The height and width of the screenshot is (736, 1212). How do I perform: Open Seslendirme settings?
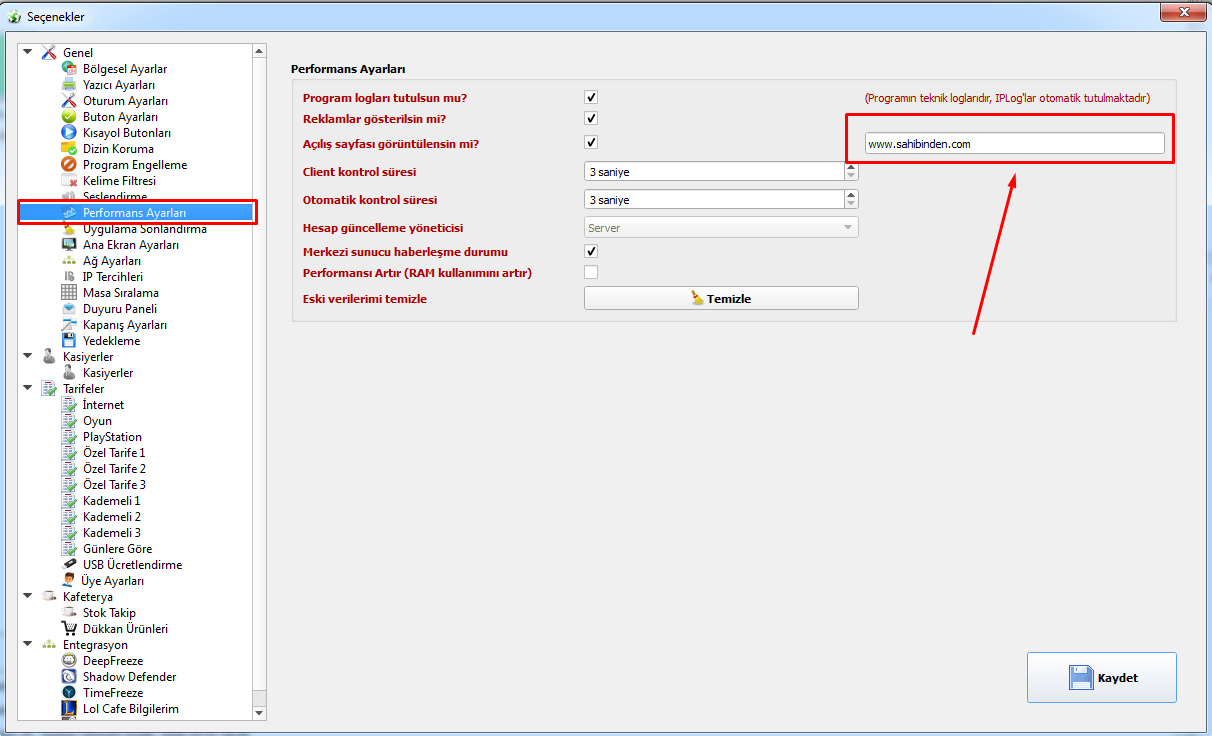(x=115, y=197)
